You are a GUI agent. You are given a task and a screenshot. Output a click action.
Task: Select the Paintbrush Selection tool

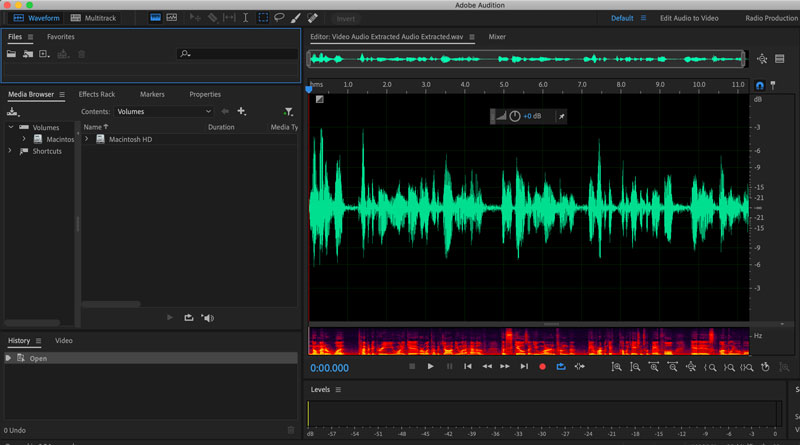tap(295, 18)
